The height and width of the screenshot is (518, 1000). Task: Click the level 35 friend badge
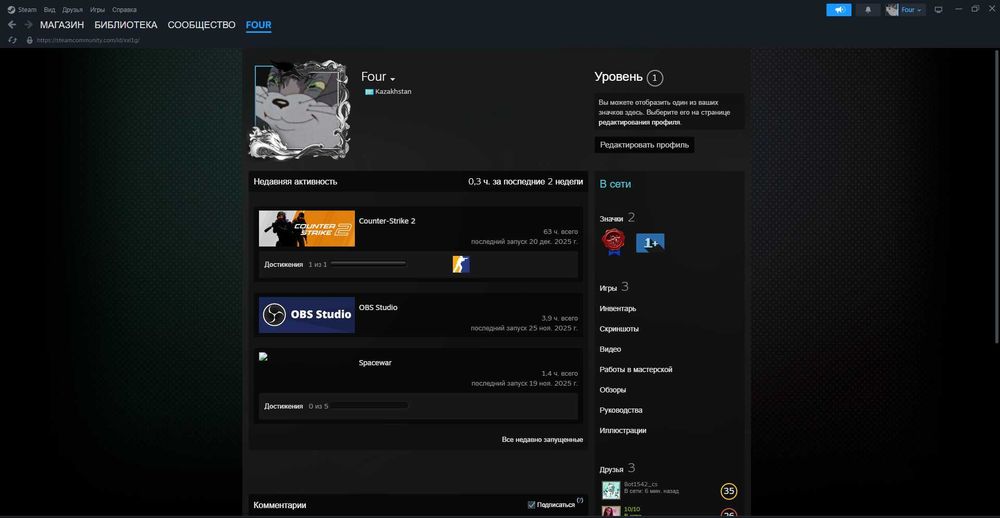click(729, 491)
